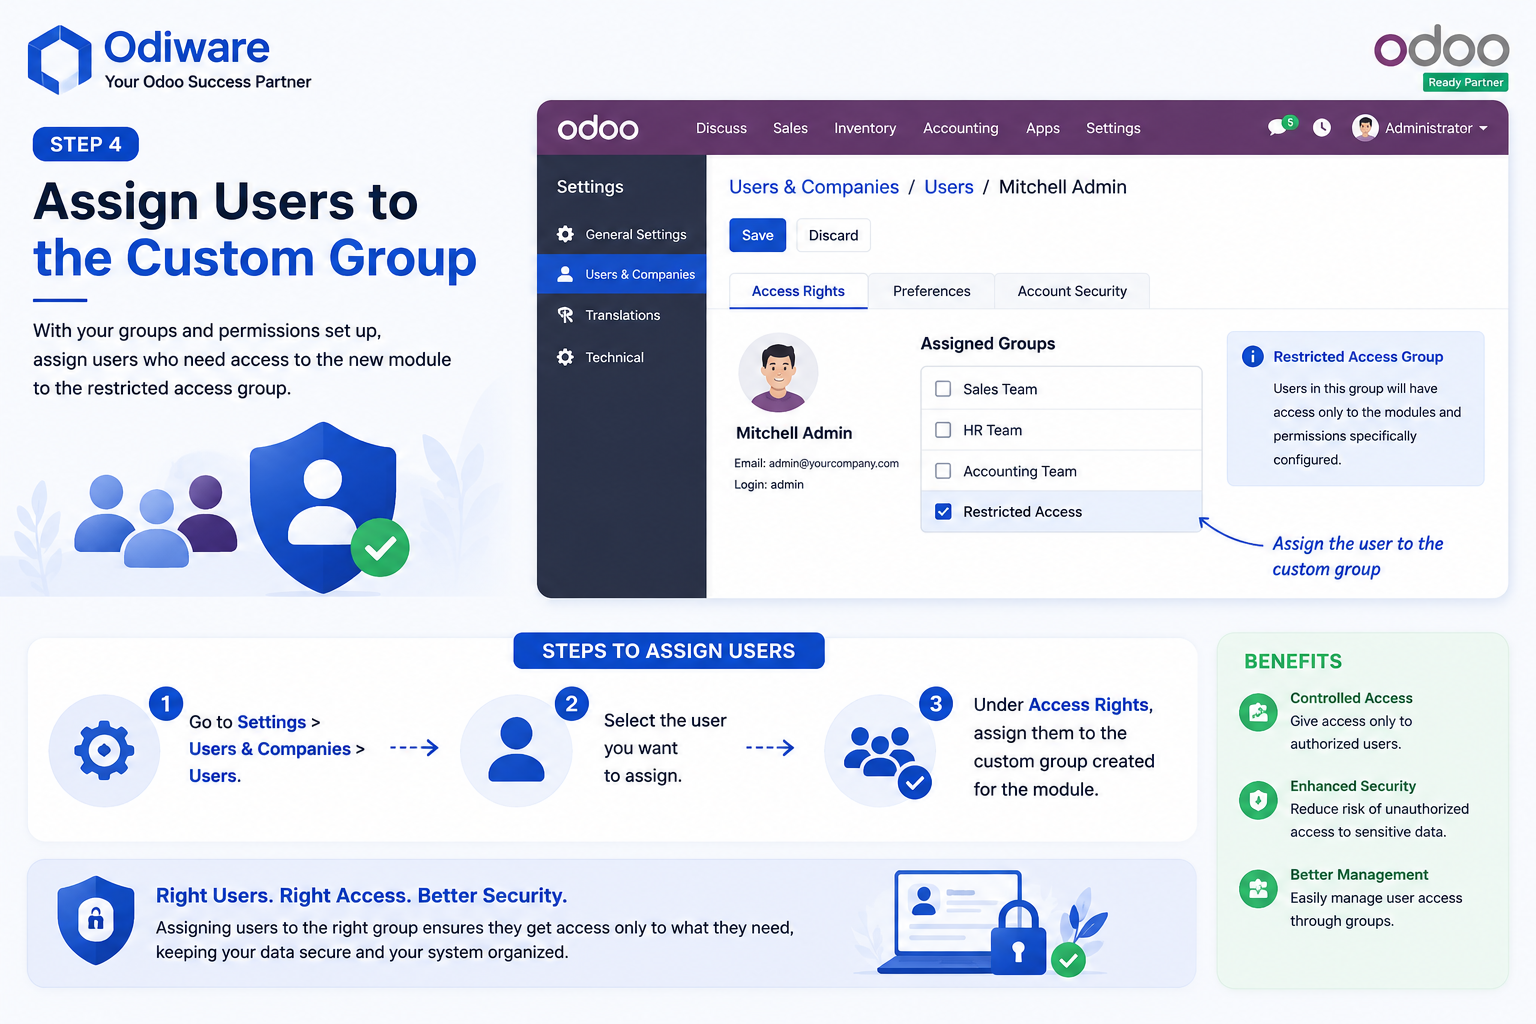Open the Sales menu in the navbar
Screen dimensions: 1536x1024
(x=790, y=128)
